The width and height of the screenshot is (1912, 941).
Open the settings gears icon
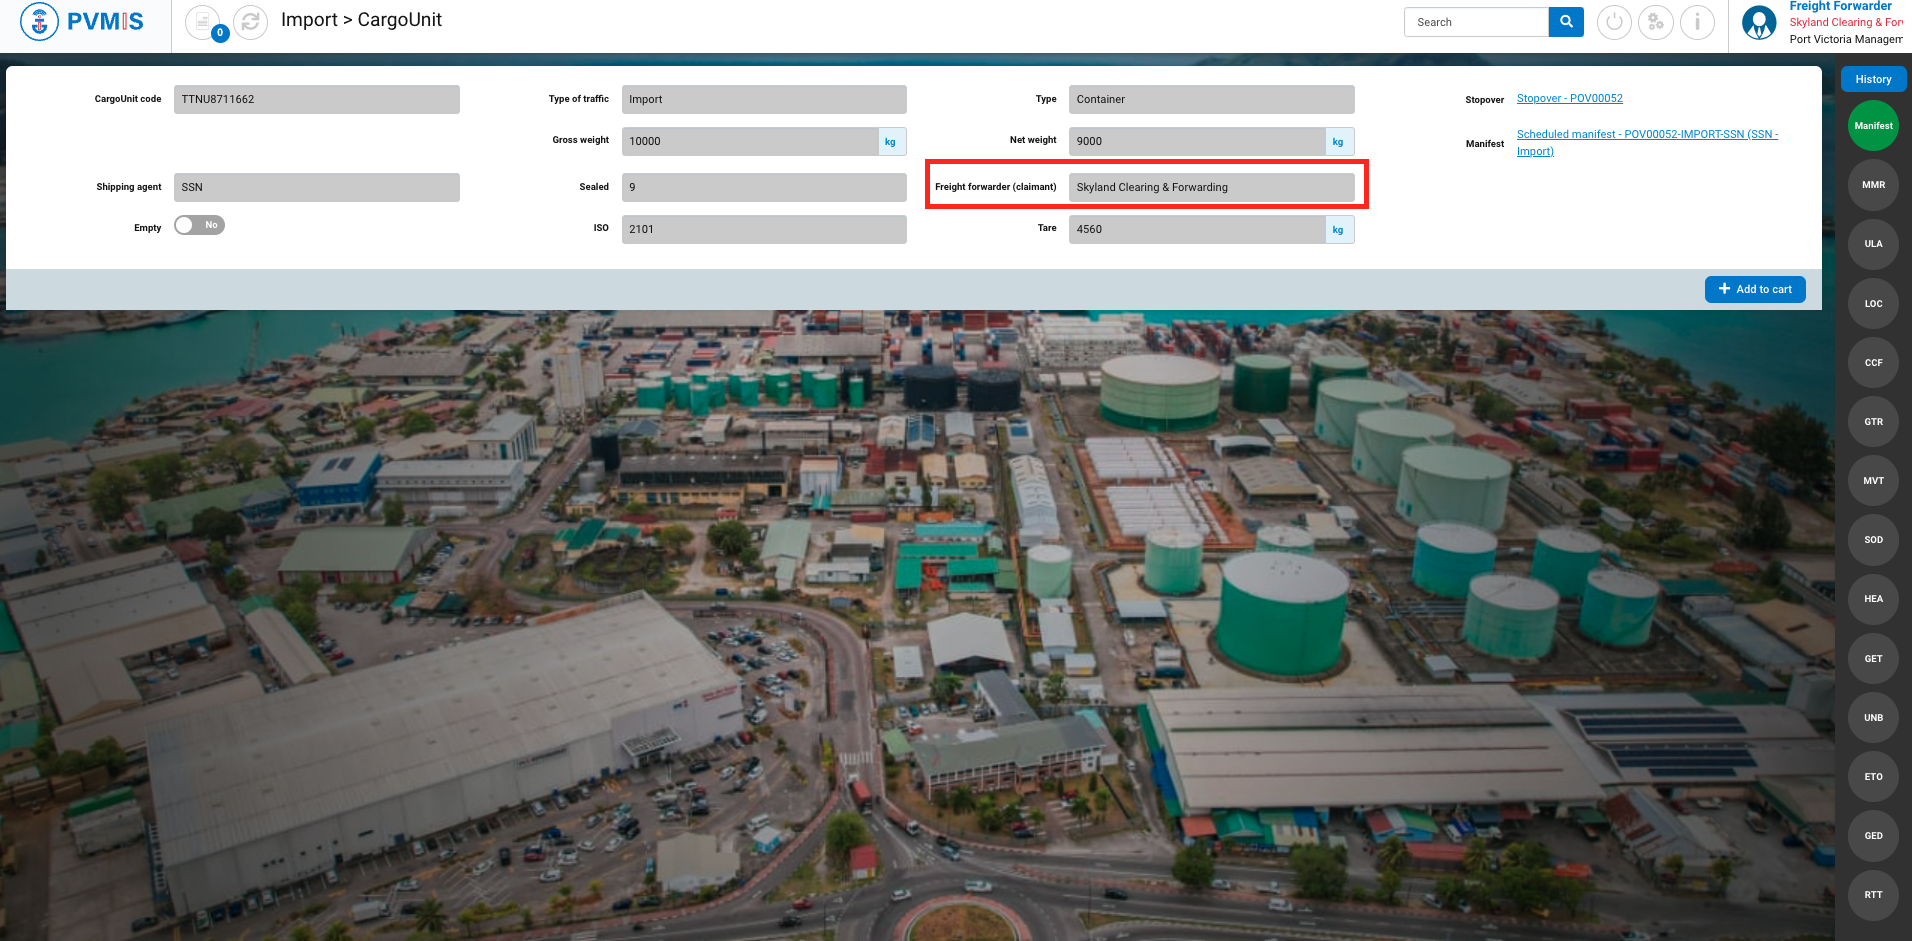click(x=1656, y=22)
